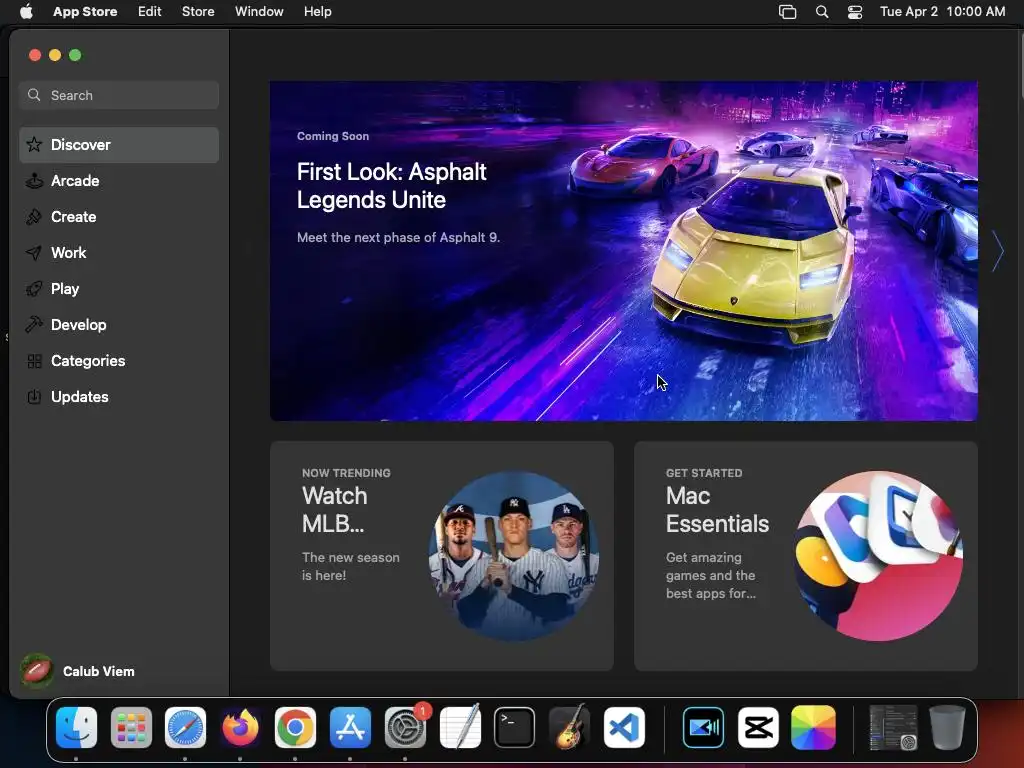This screenshot has width=1024, height=768.
Task: Click the MLB players circular image
Action: [x=514, y=556]
